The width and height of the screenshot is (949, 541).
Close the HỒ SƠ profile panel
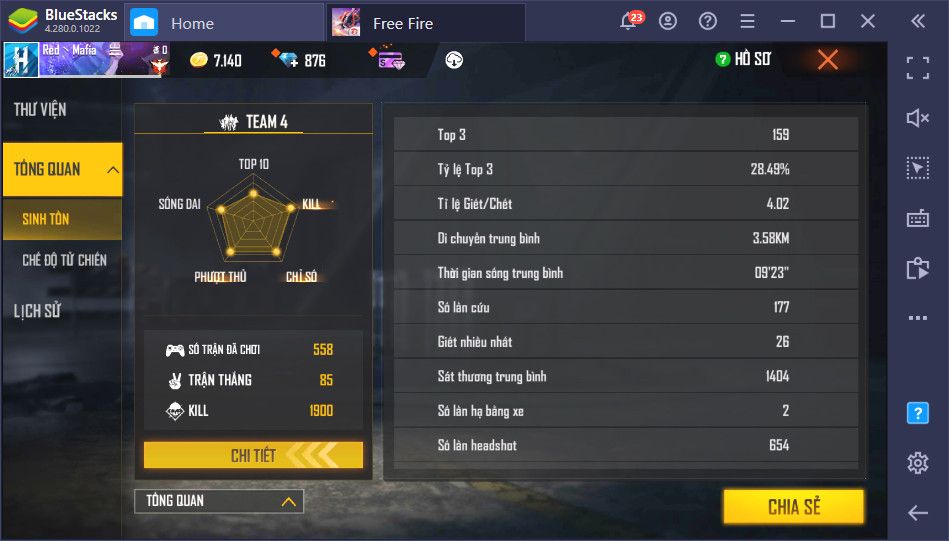(x=827, y=59)
